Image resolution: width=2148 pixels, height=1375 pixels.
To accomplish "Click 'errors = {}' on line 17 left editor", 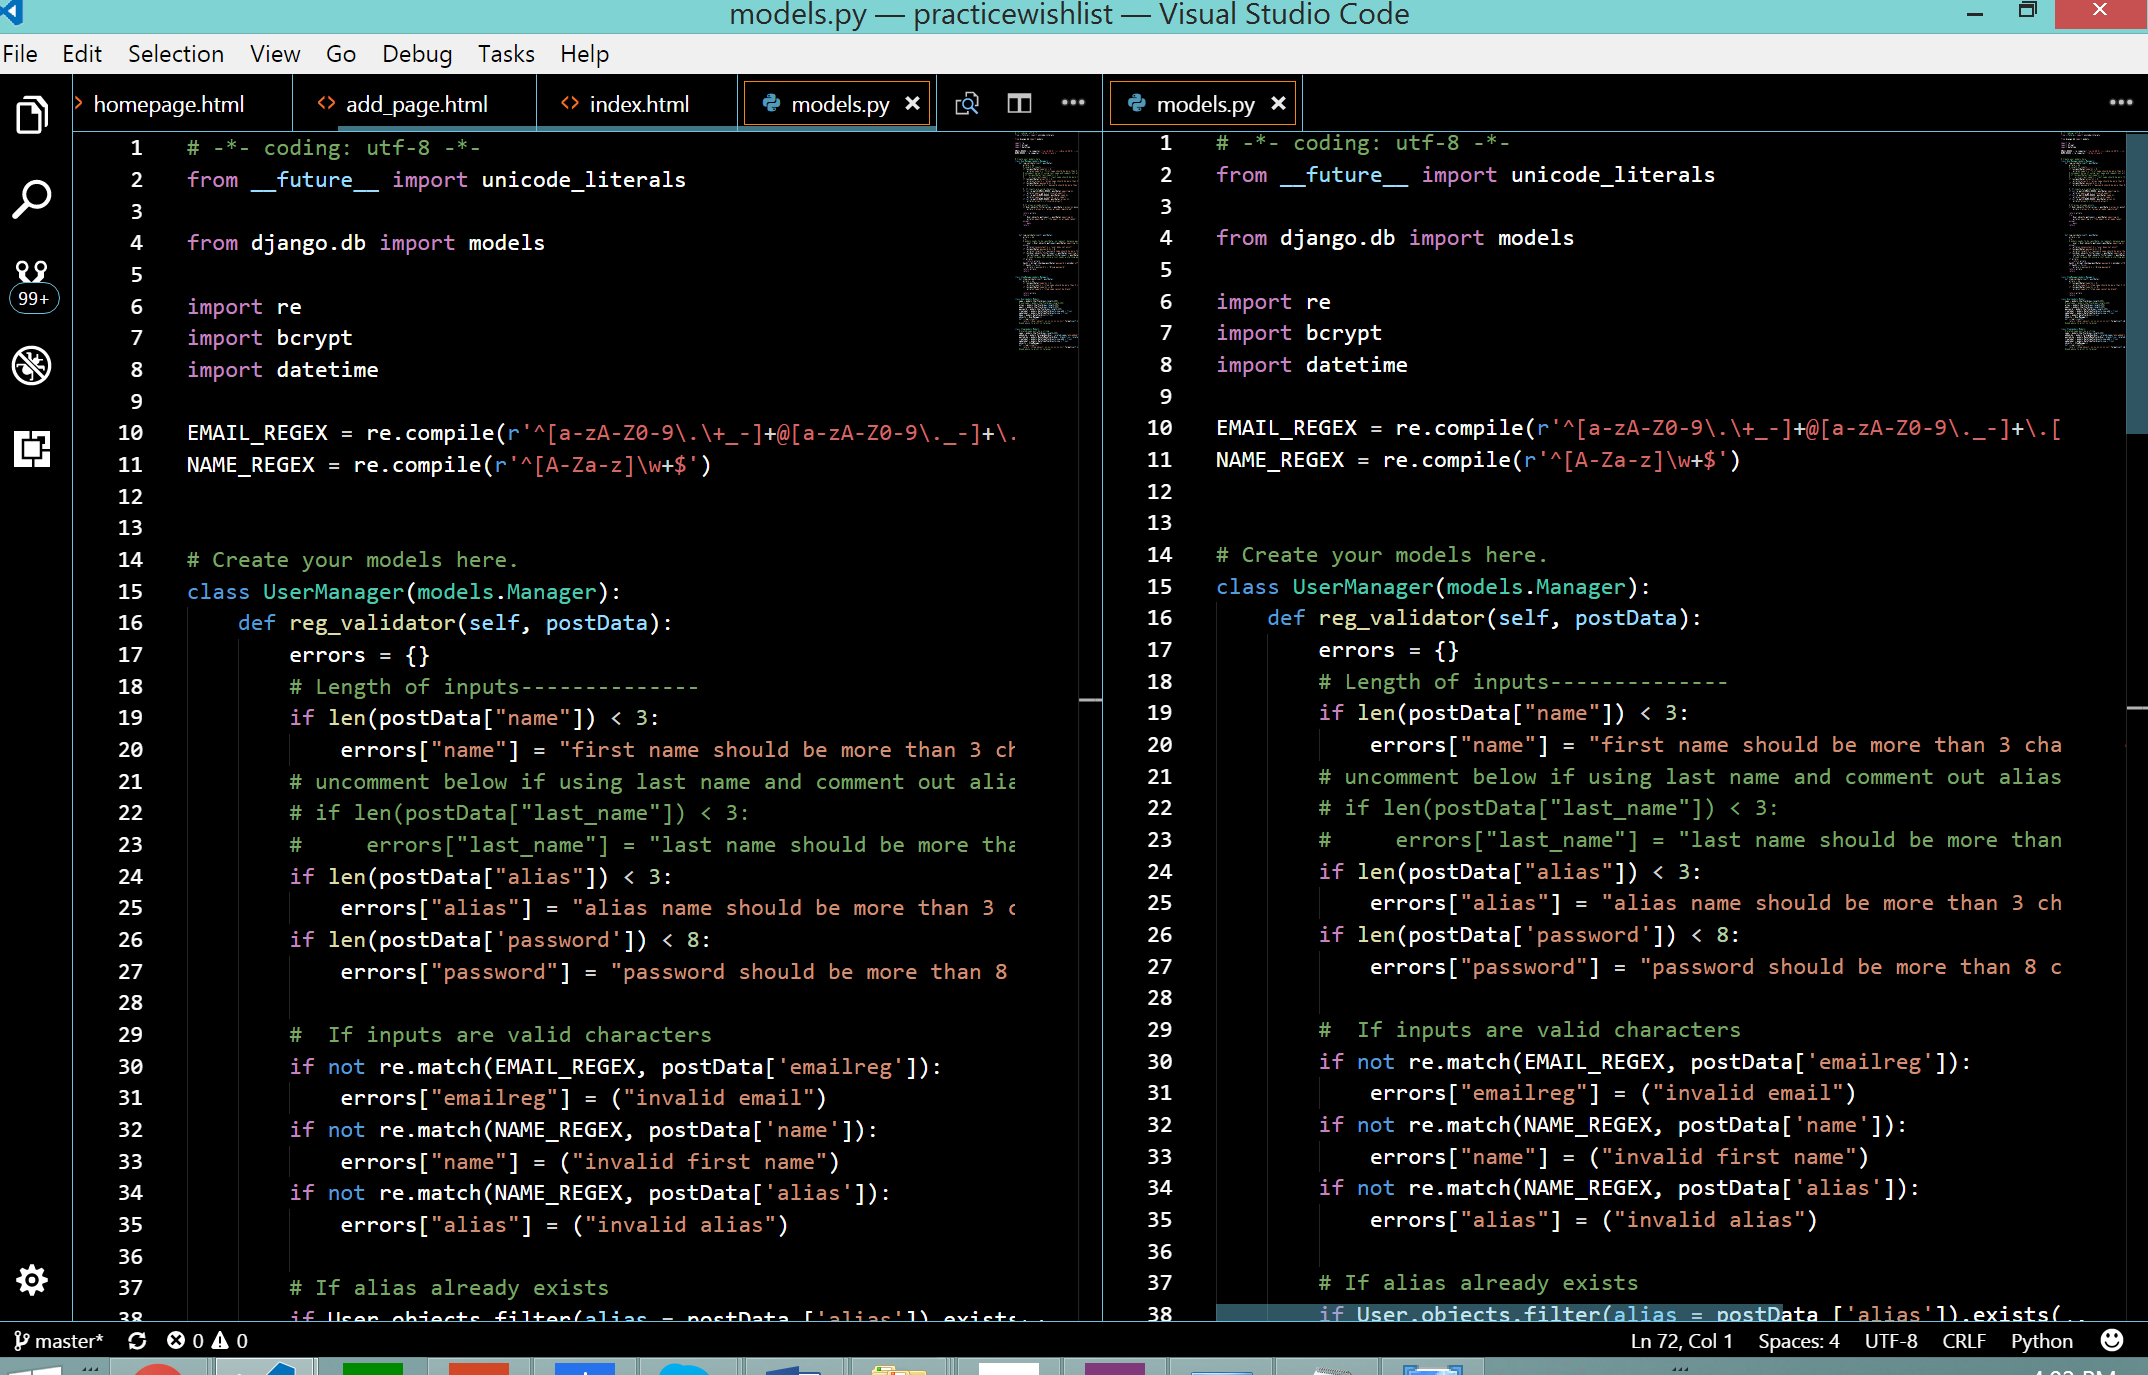I will pyautogui.click(x=359, y=655).
